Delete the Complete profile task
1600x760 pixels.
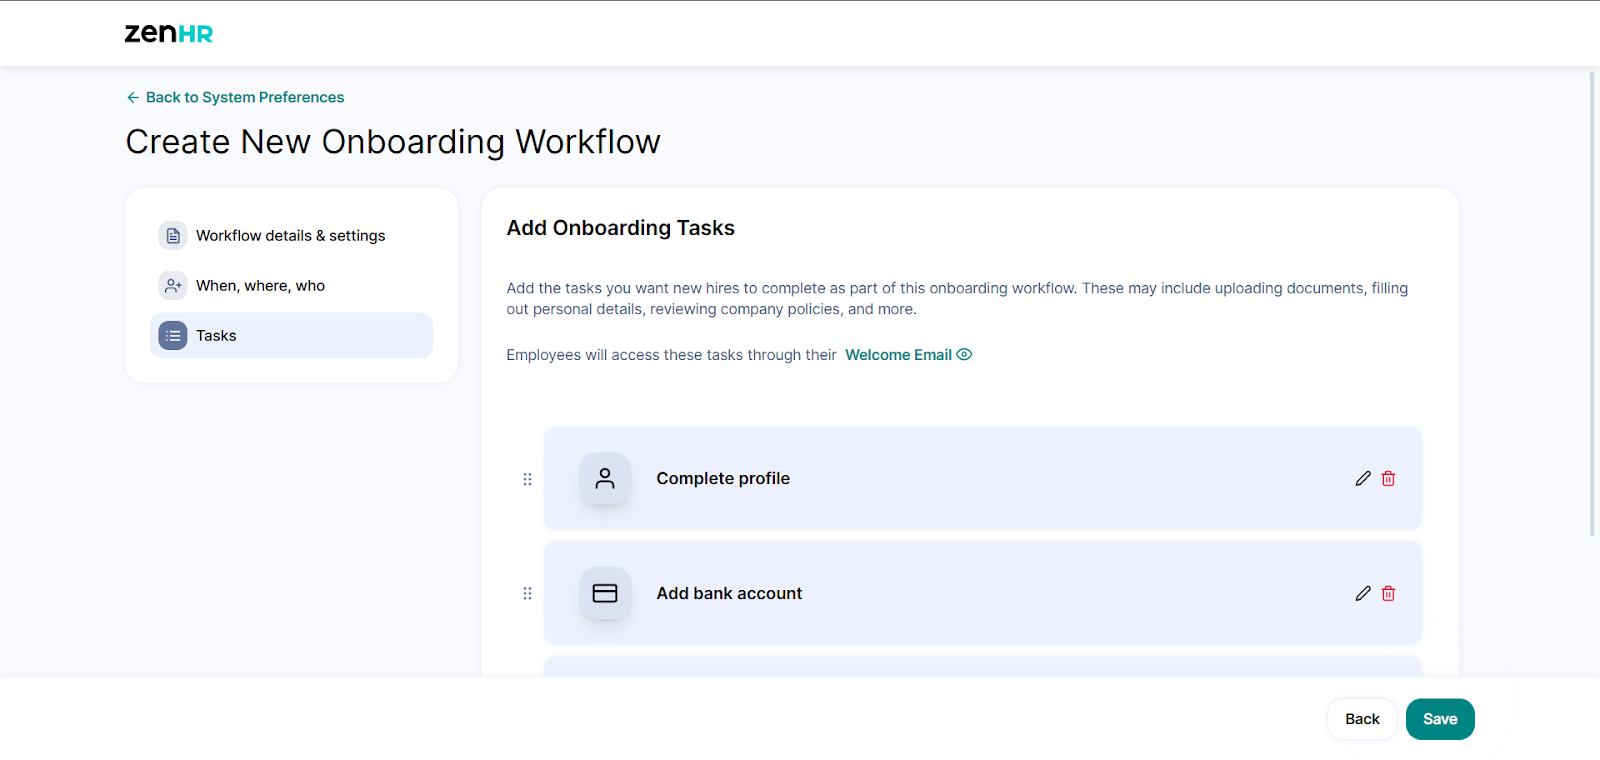1388,478
